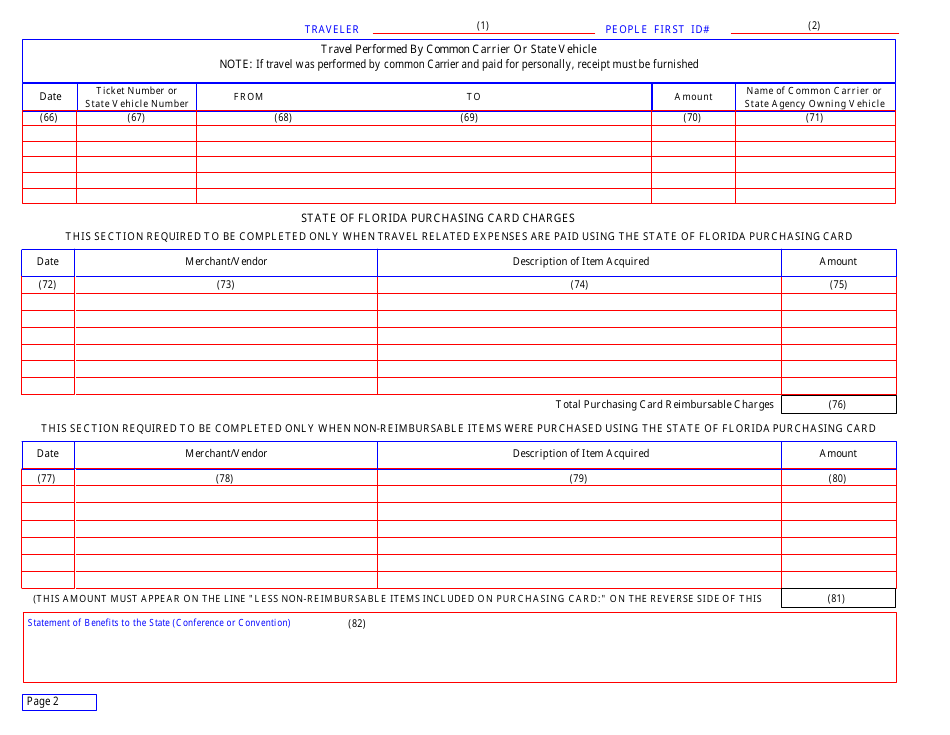
Task: Click the Total Purchasing Card Reimbursable Charges field (76)
Action: tap(839, 404)
